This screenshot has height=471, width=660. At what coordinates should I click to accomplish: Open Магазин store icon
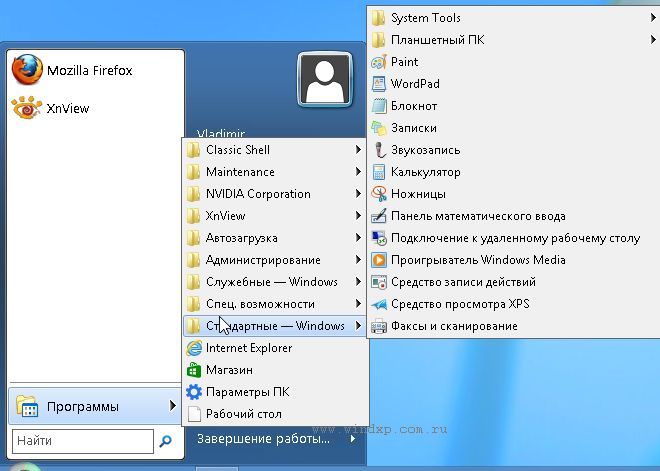click(194, 370)
